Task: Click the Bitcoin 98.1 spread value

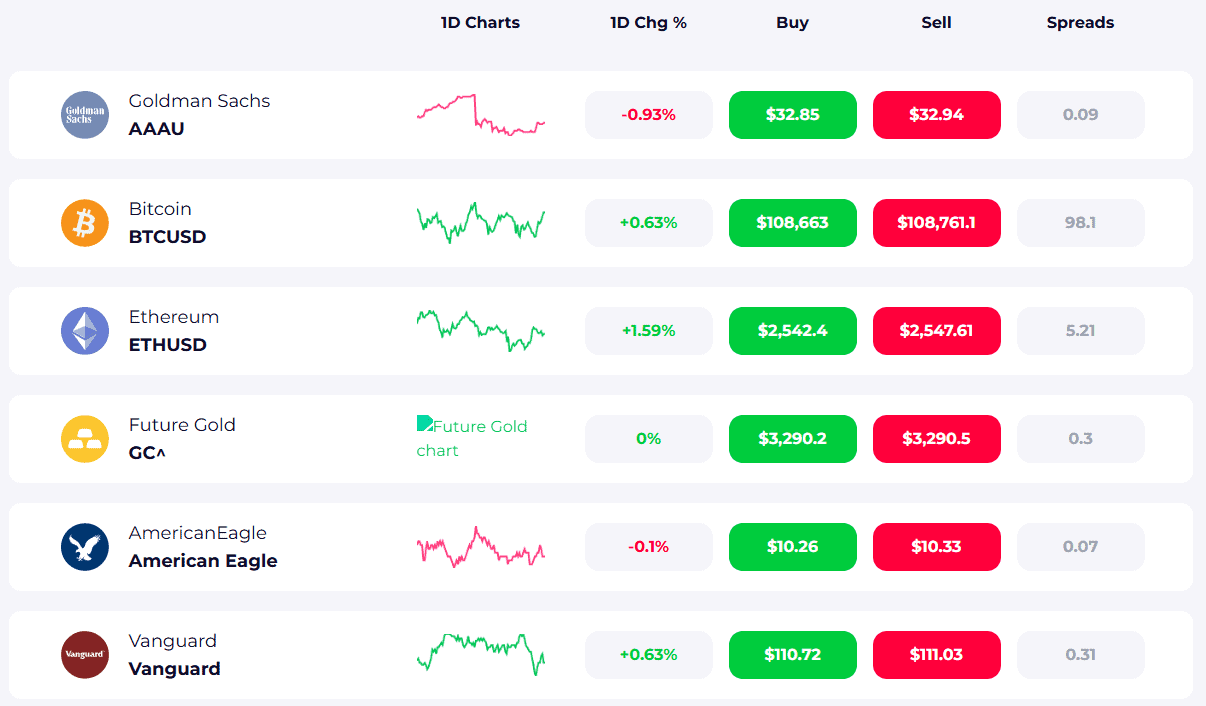Action: 1080,223
